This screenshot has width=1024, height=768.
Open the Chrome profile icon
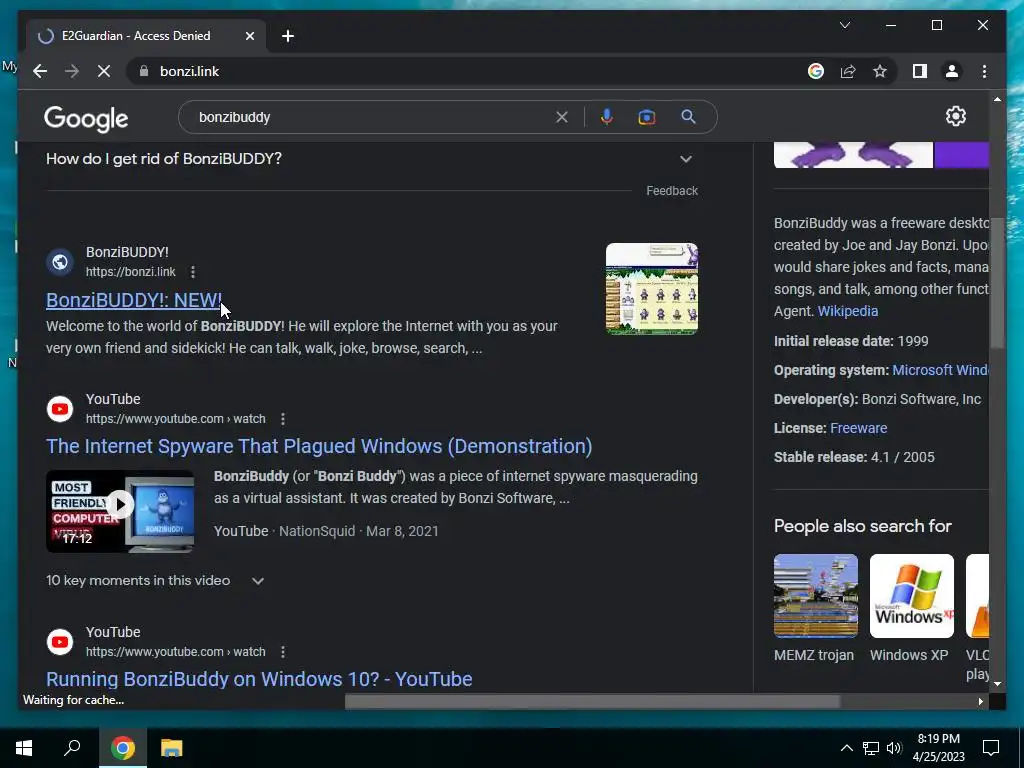(952, 71)
